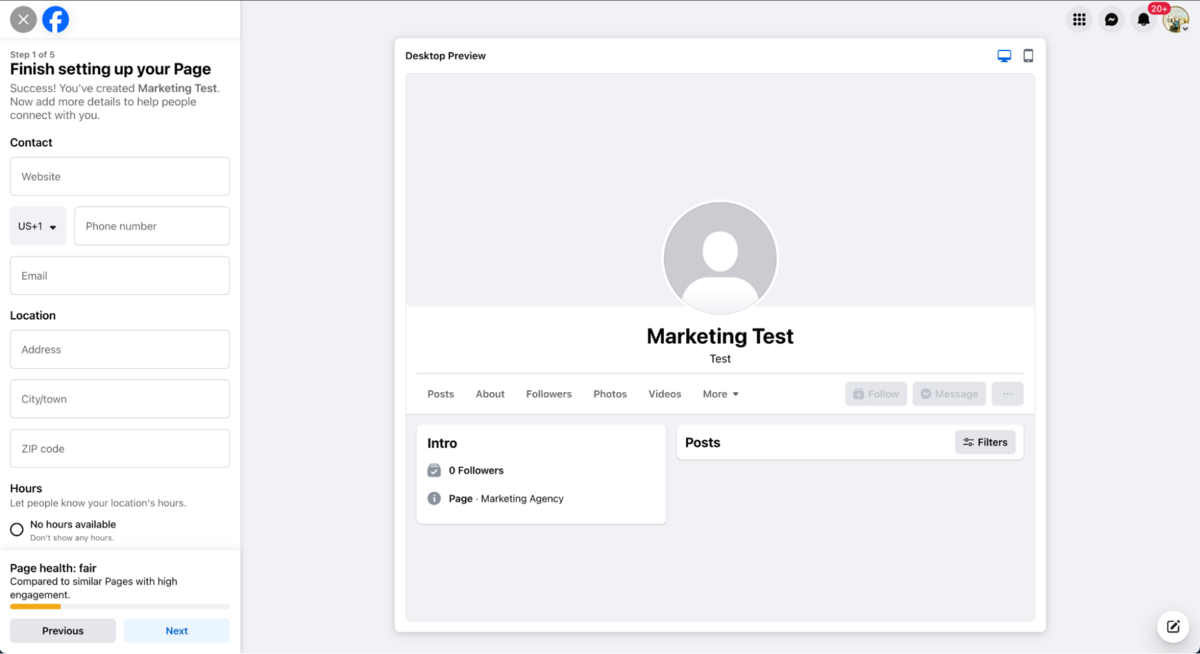Open the posts Filters button
The image size is (1200, 654).
[985, 442]
